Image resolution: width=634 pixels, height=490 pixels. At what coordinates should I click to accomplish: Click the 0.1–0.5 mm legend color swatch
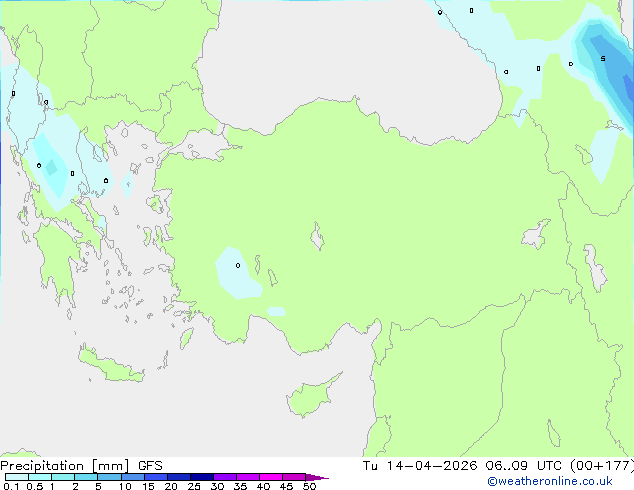point(17,477)
